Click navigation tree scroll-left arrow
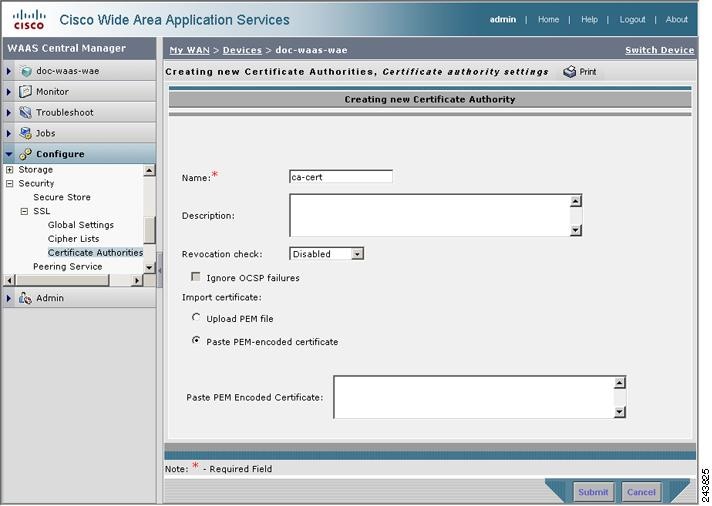 [x=9, y=280]
